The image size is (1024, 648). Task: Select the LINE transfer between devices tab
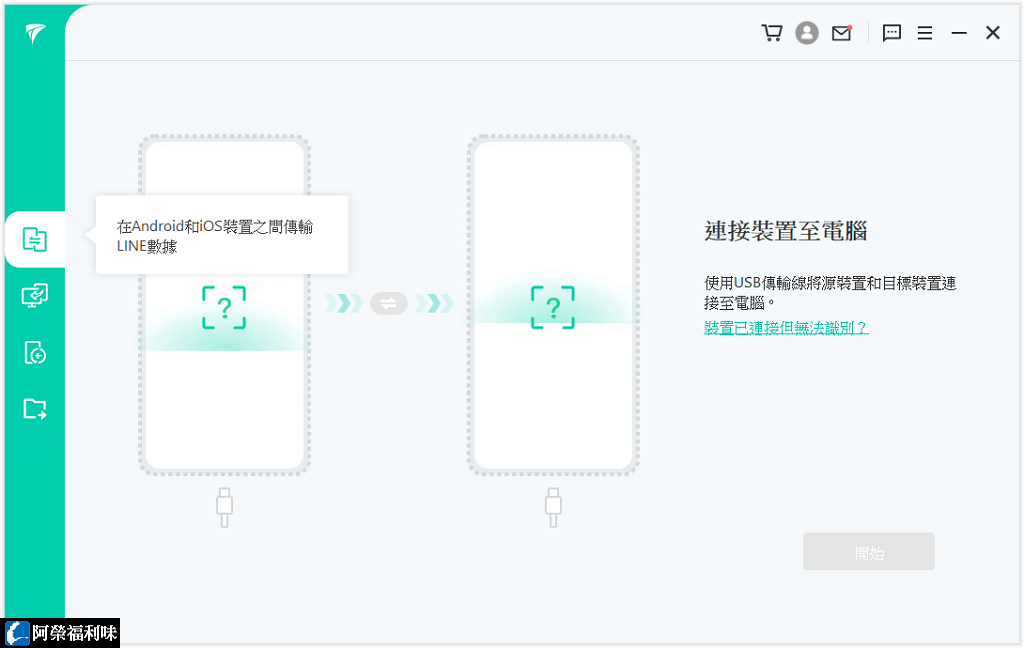click(35, 240)
